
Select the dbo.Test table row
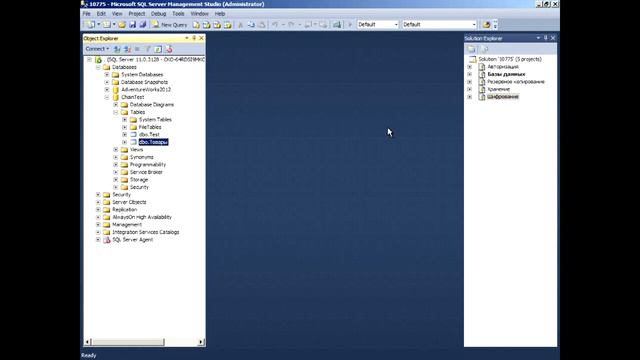(149, 134)
